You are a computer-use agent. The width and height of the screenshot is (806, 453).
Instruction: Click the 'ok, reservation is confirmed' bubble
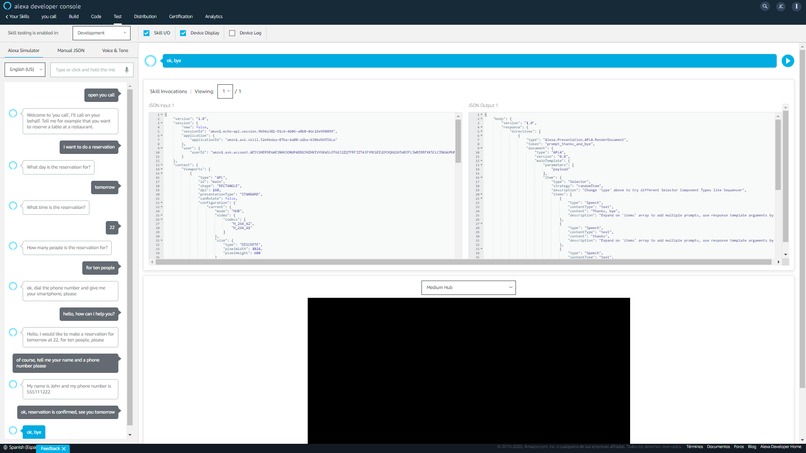(x=68, y=412)
